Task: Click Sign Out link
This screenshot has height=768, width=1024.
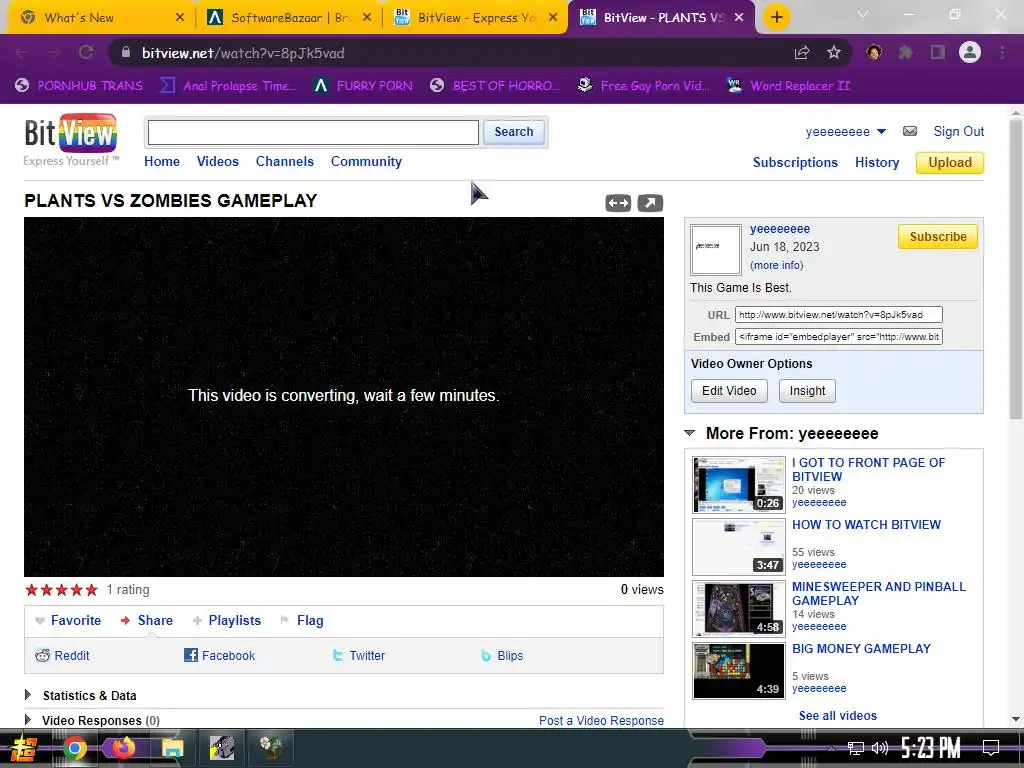Action: (x=958, y=131)
